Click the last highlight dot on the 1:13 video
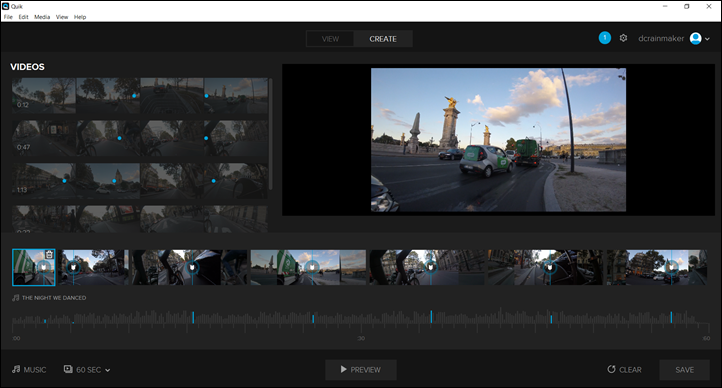The height and width of the screenshot is (388, 722). coord(213,181)
